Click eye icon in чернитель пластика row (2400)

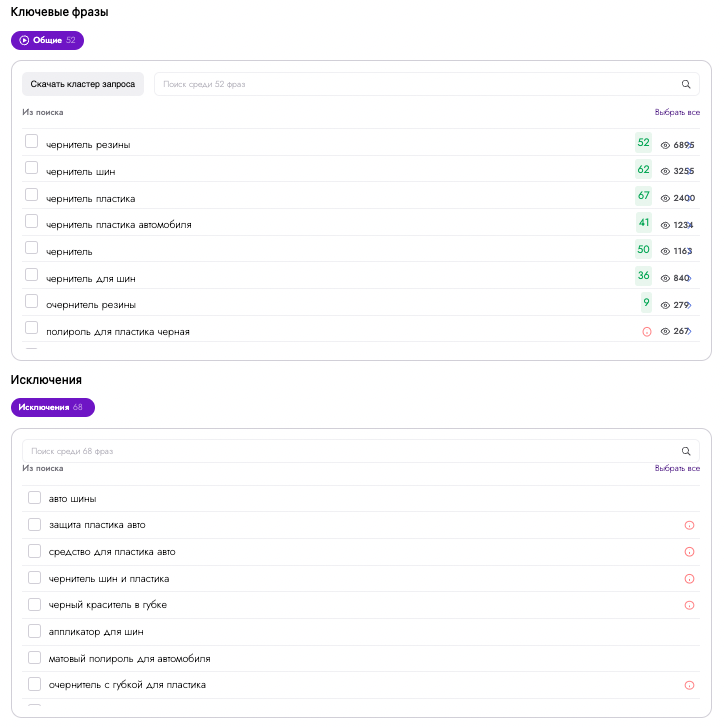(x=665, y=198)
